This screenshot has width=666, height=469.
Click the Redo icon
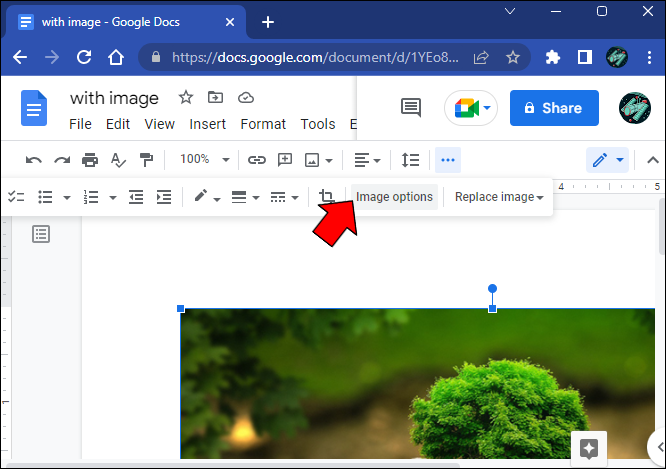point(62,160)
